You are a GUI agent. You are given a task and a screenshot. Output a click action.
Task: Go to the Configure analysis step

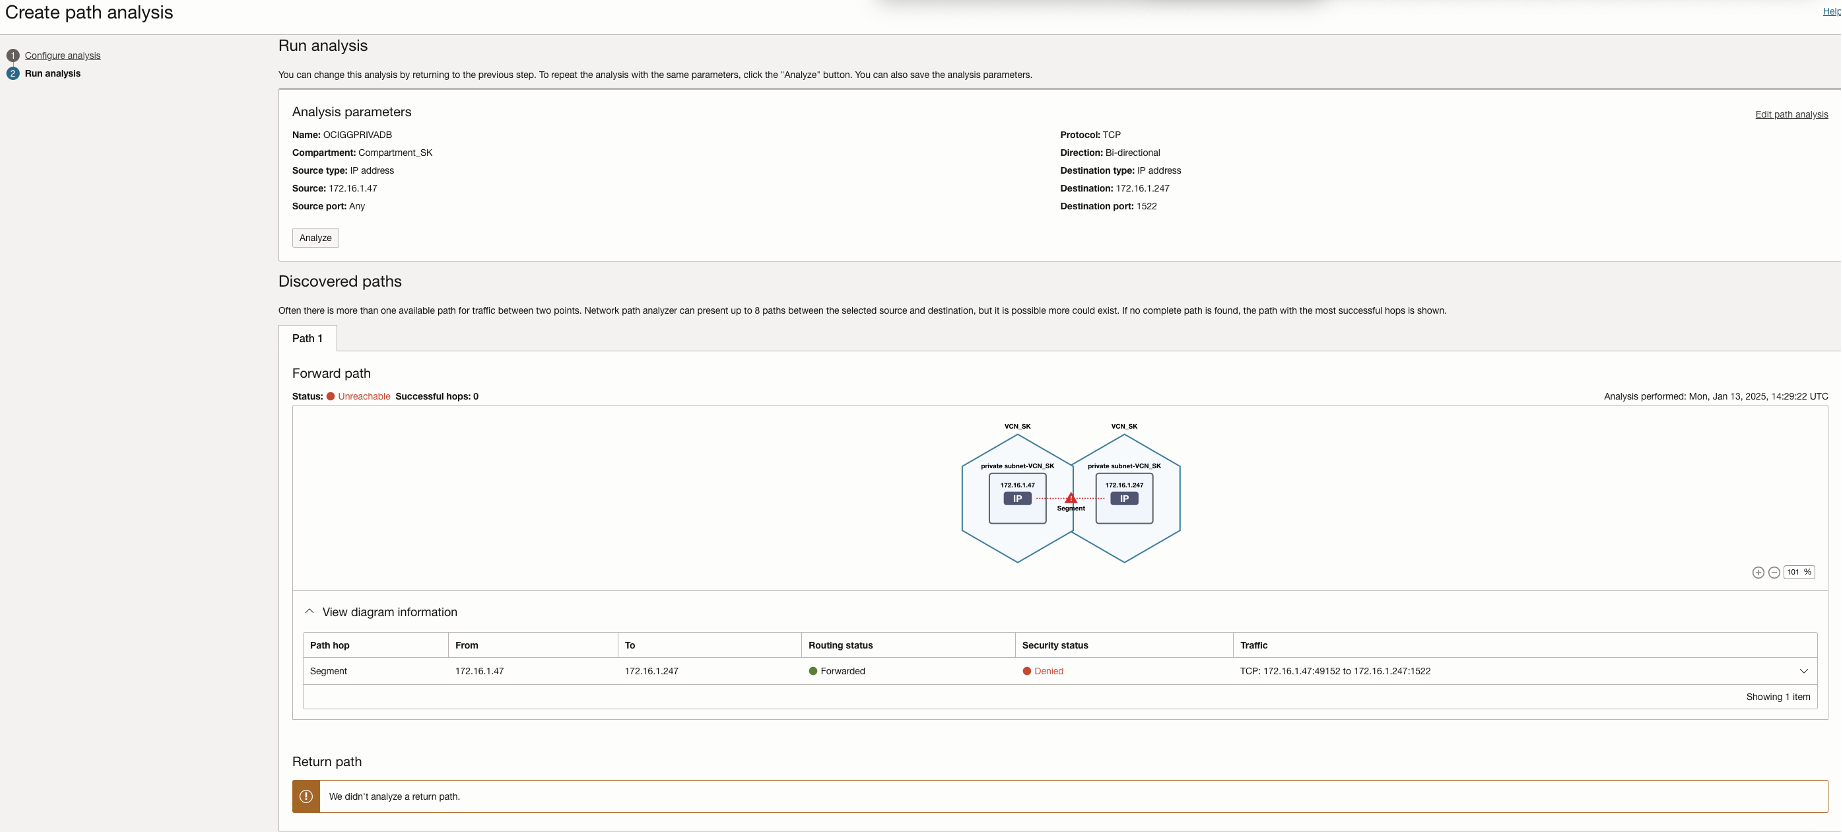(63, 56)
